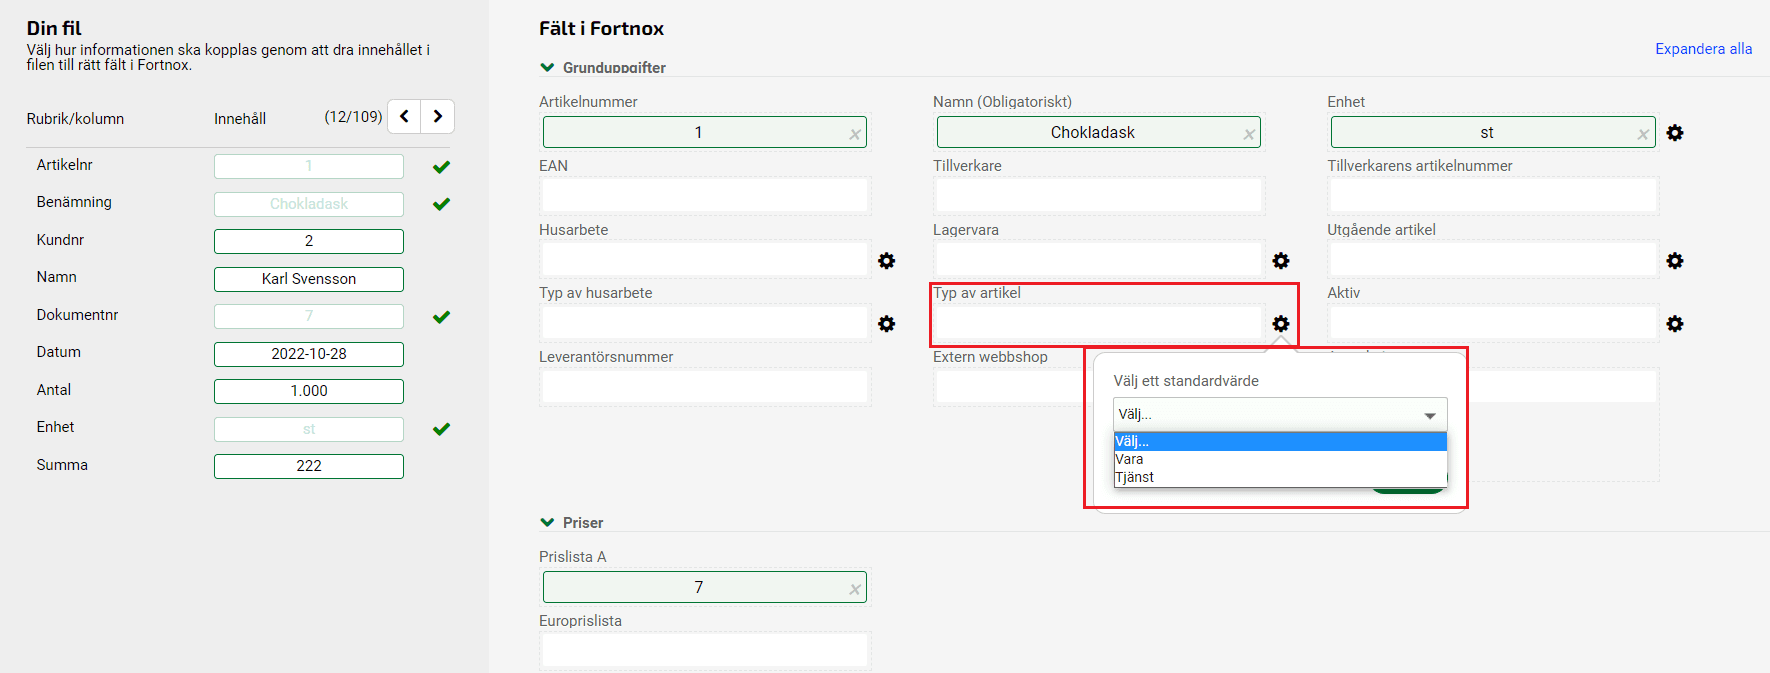Click the Lagervara field
This screenshot has height=673, width=1770.
tap(1099, 260)
